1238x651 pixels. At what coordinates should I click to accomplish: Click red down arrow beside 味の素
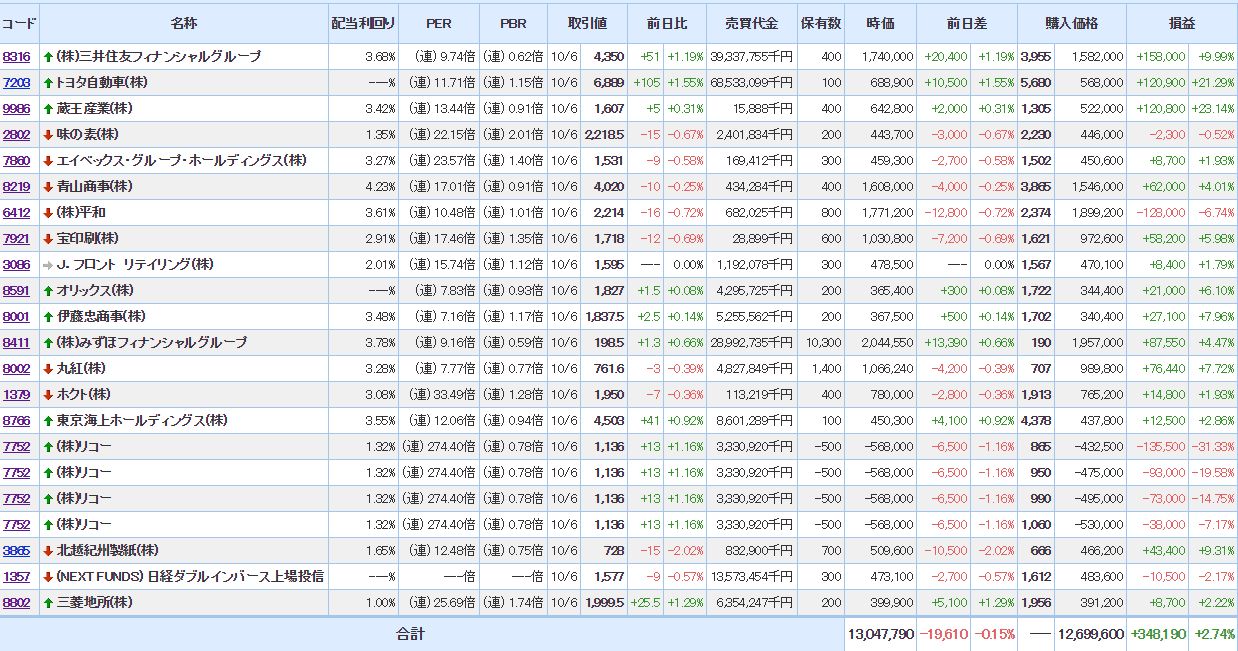tap(48, 134)
